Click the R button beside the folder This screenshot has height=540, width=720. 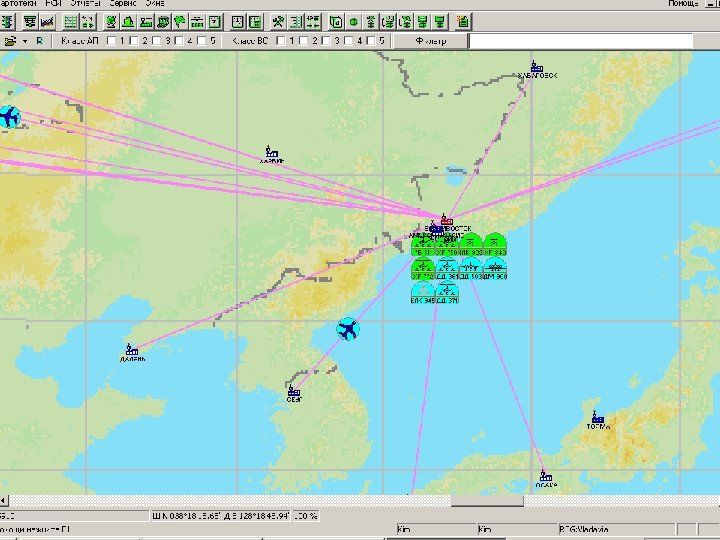pyautogui.click(x=39, y=41)
